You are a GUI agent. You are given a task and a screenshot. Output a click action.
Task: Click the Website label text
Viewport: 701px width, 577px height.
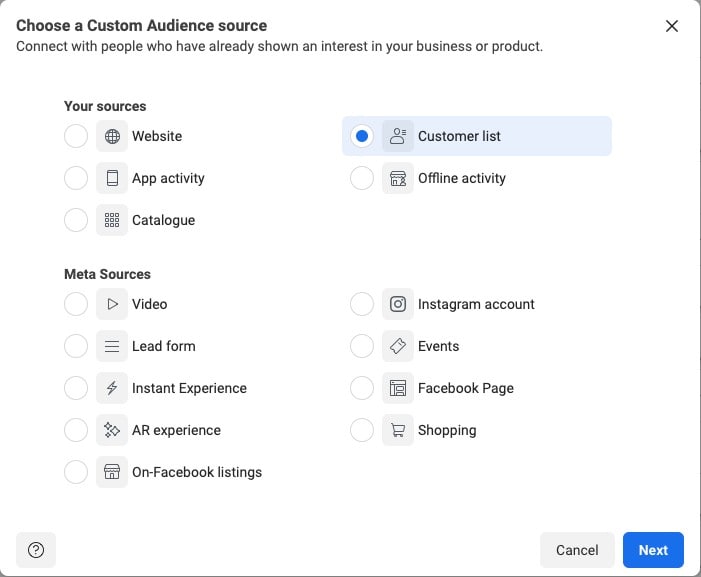157,136
